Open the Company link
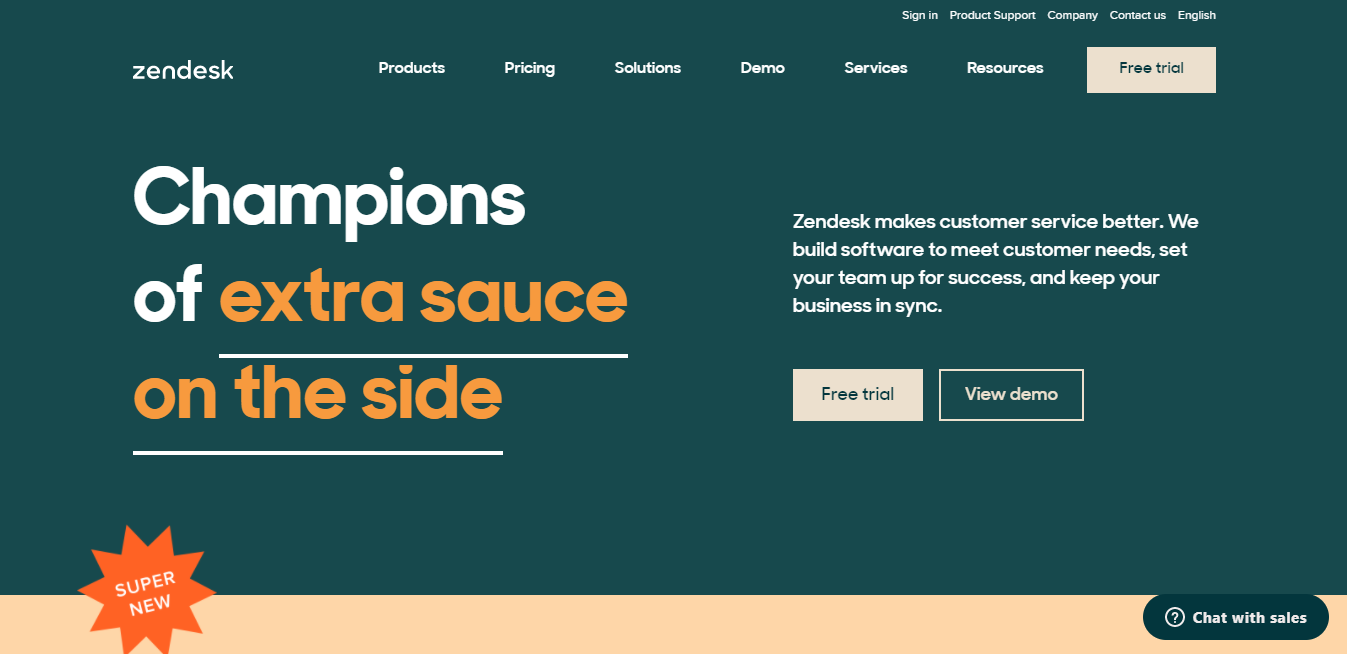 (1073, 15)
